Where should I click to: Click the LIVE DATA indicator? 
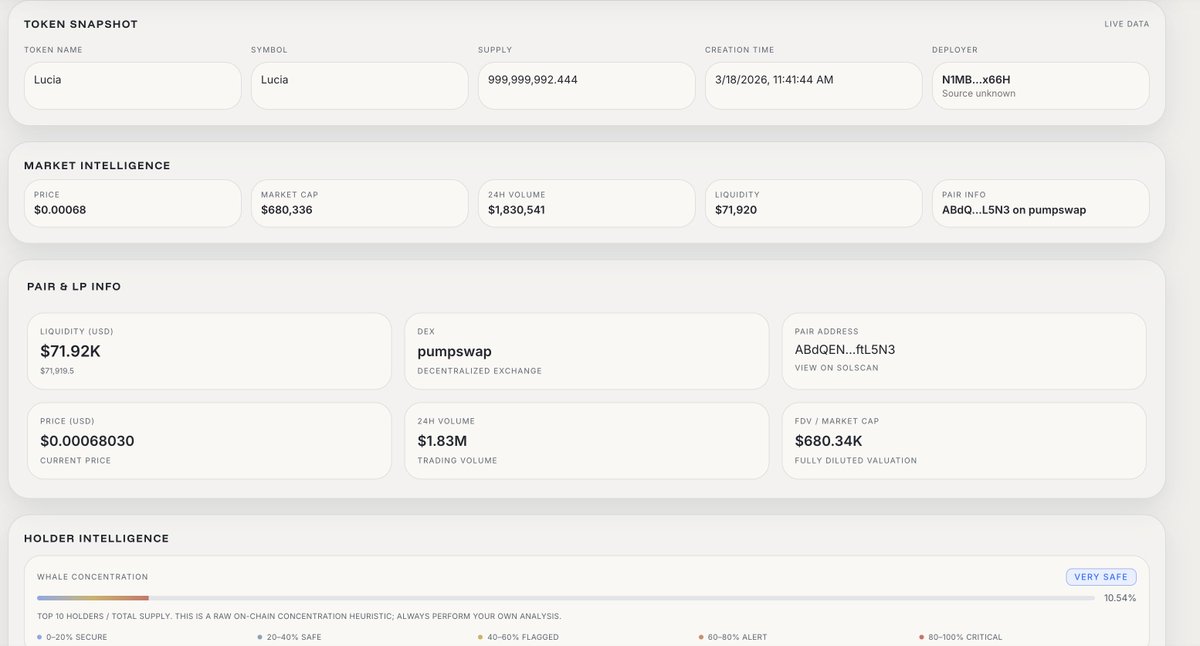pyautogui.click(x=1126, y=24)
